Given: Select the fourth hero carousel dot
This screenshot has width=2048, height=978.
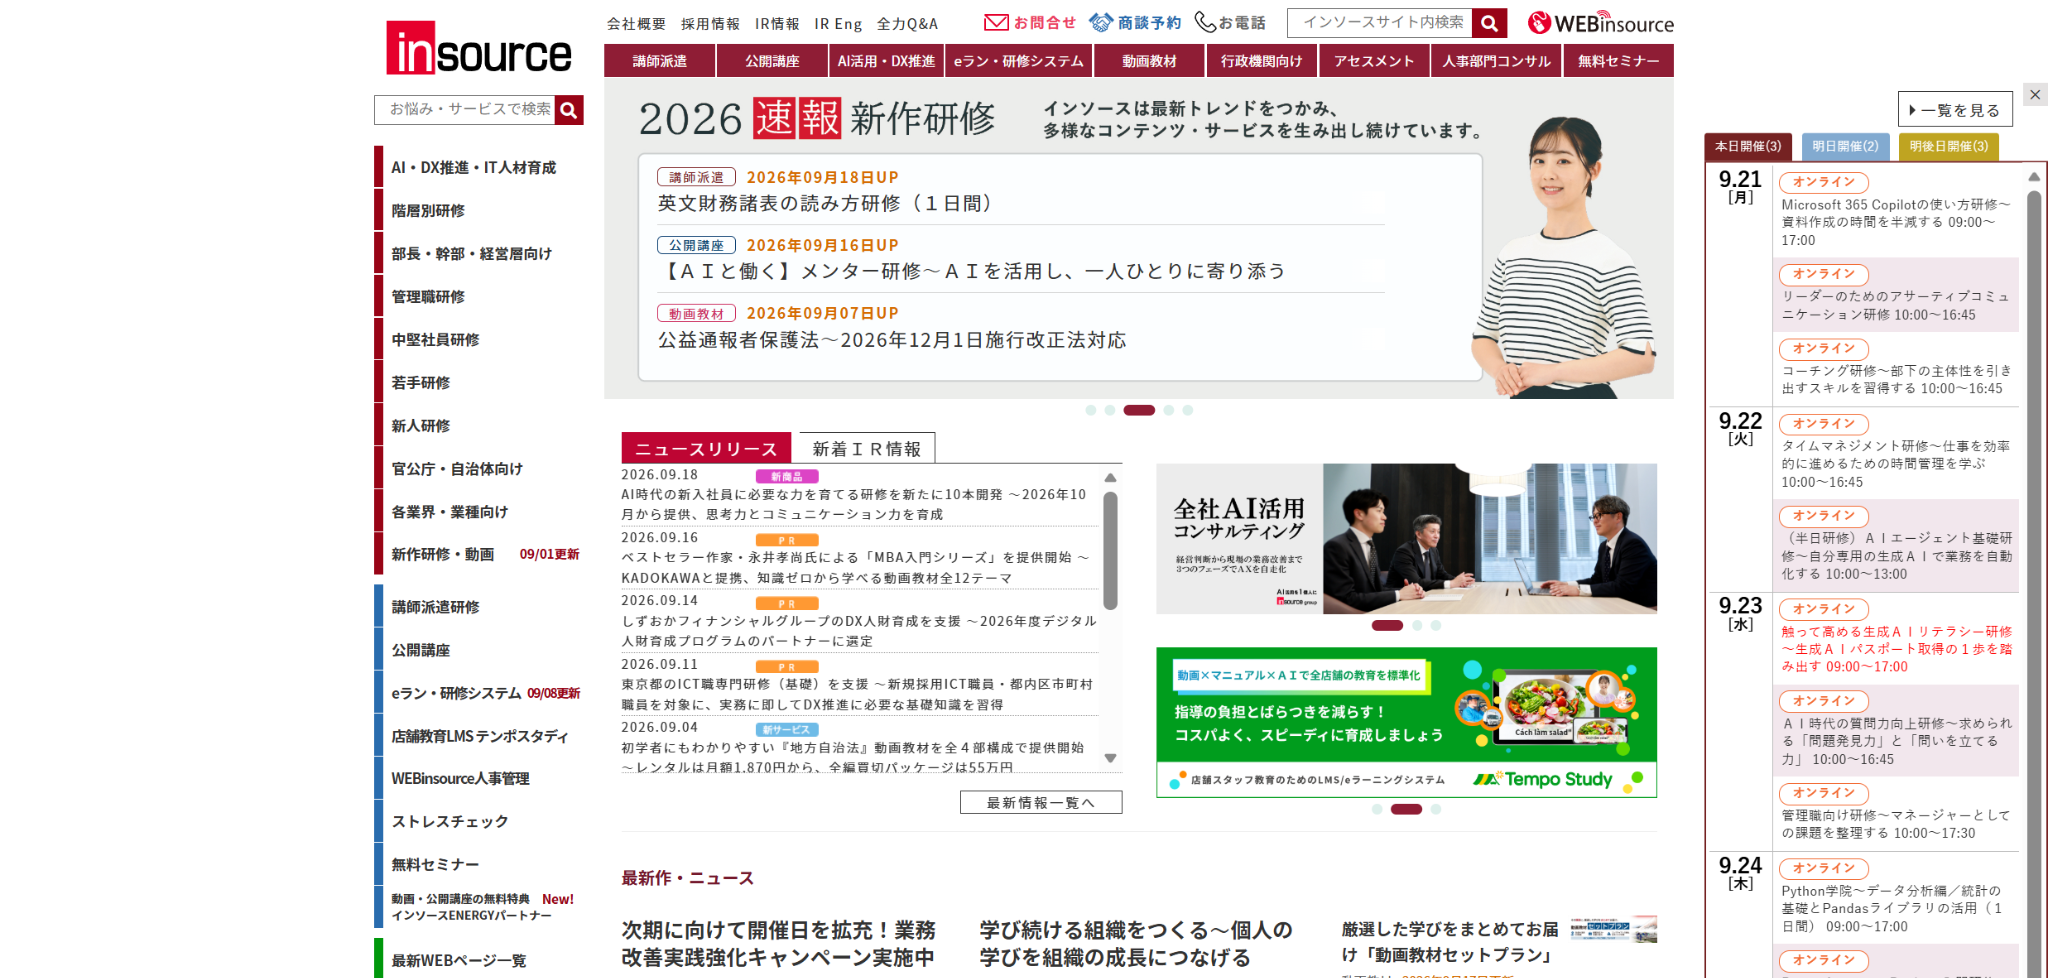Looking at the screenshot, I should pyautogui.click(x=1169, y=410).
